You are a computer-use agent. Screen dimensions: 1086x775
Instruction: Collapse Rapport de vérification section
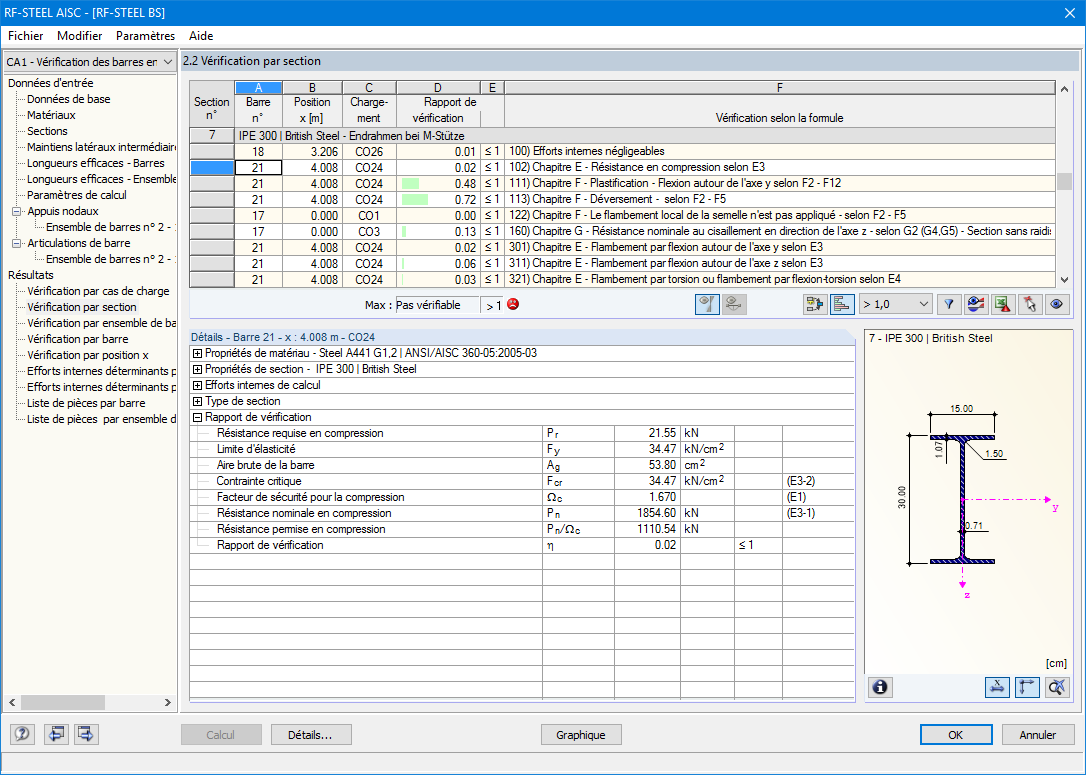[x=197, y=417]
